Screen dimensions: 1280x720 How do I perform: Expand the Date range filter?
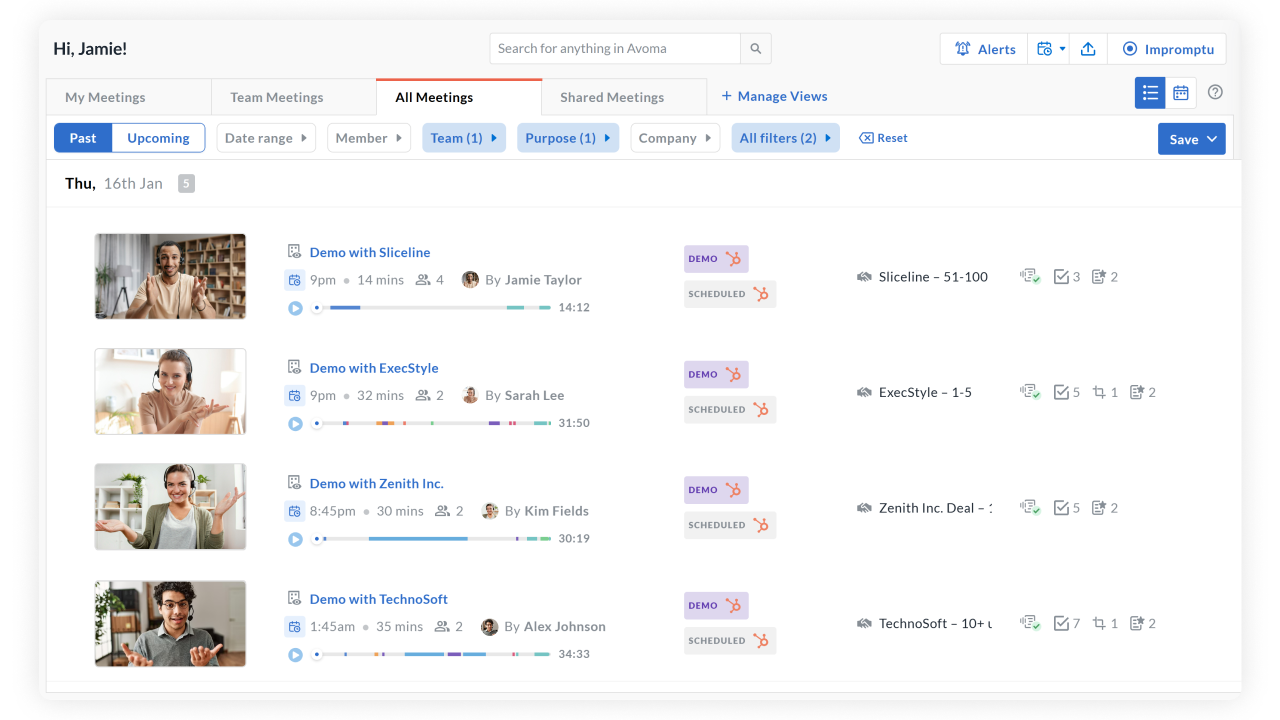(266, 138)
